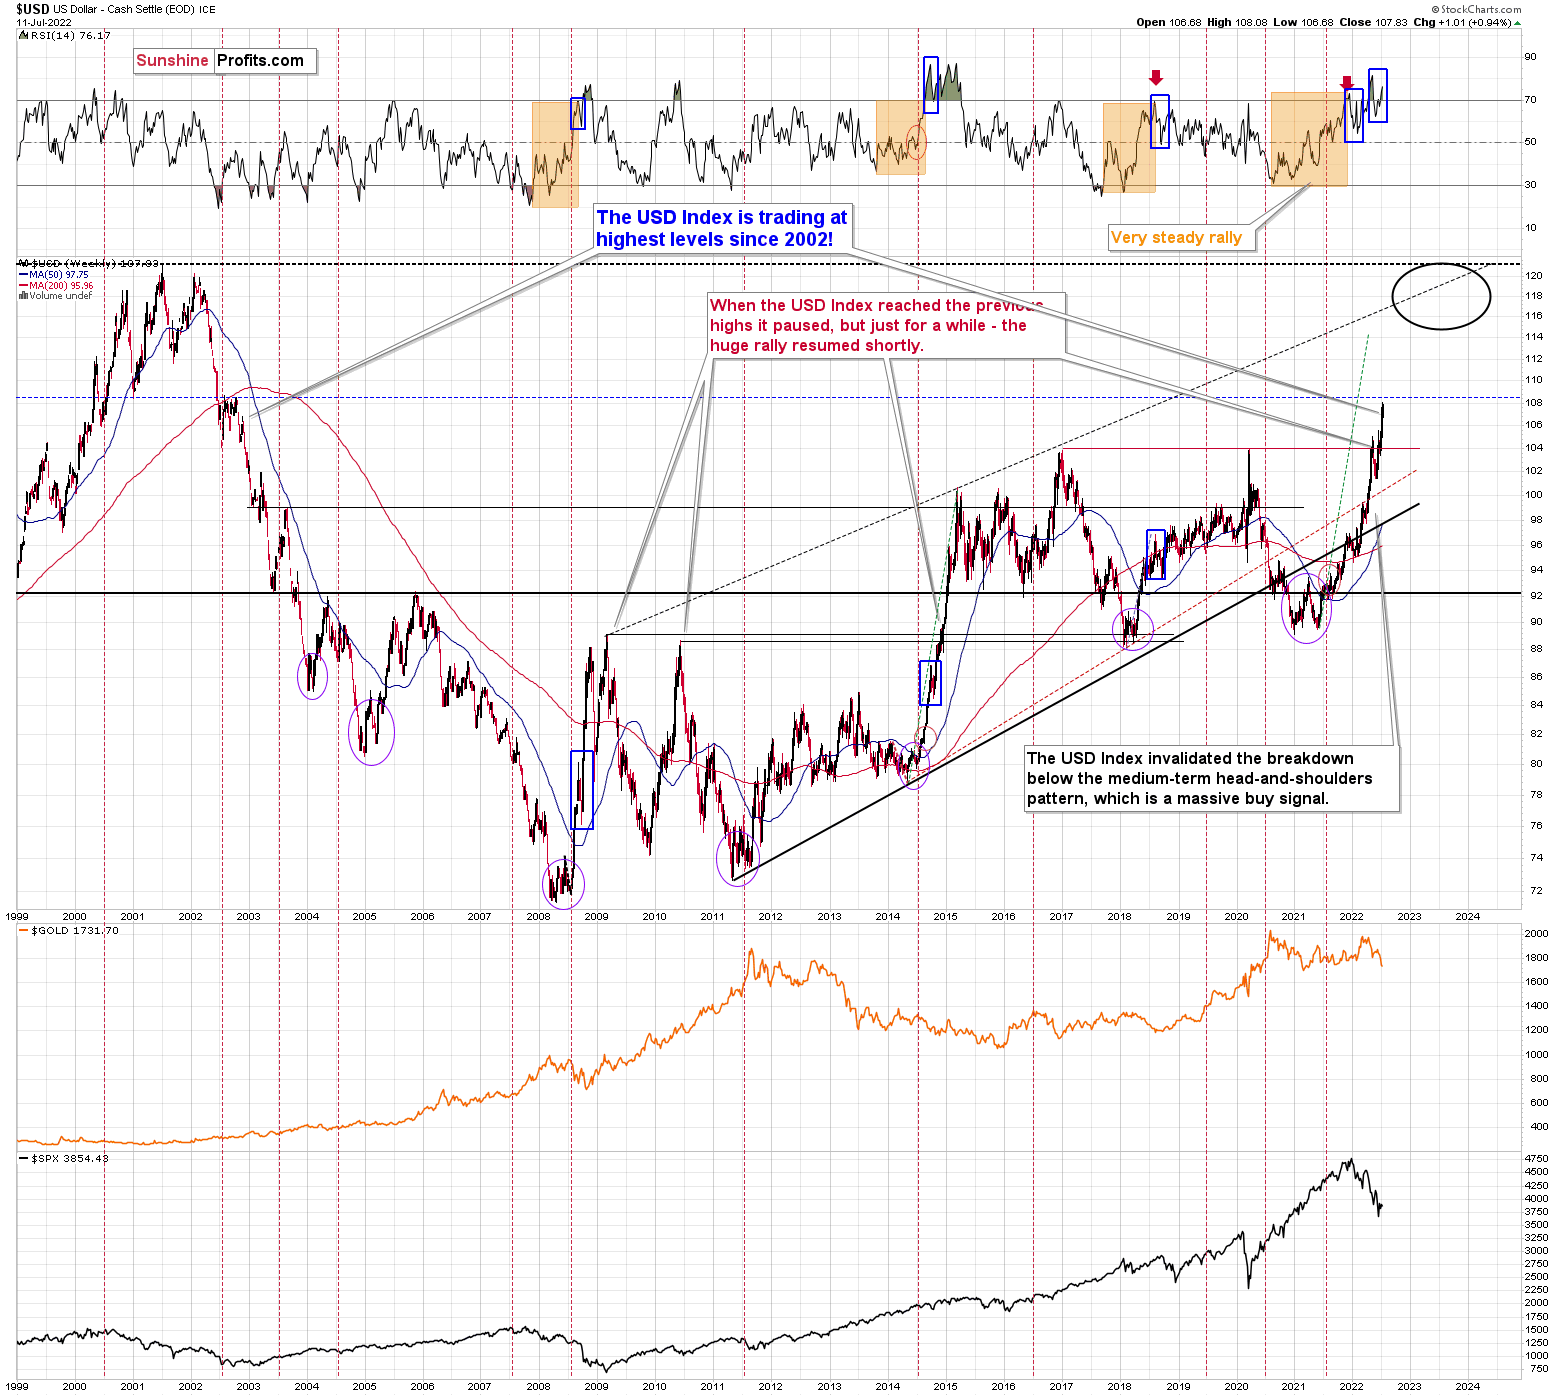Click the "Sunshine Profits.com" logo box
The height and width of the screenshot is (1396, 1565).
(224, 61)
